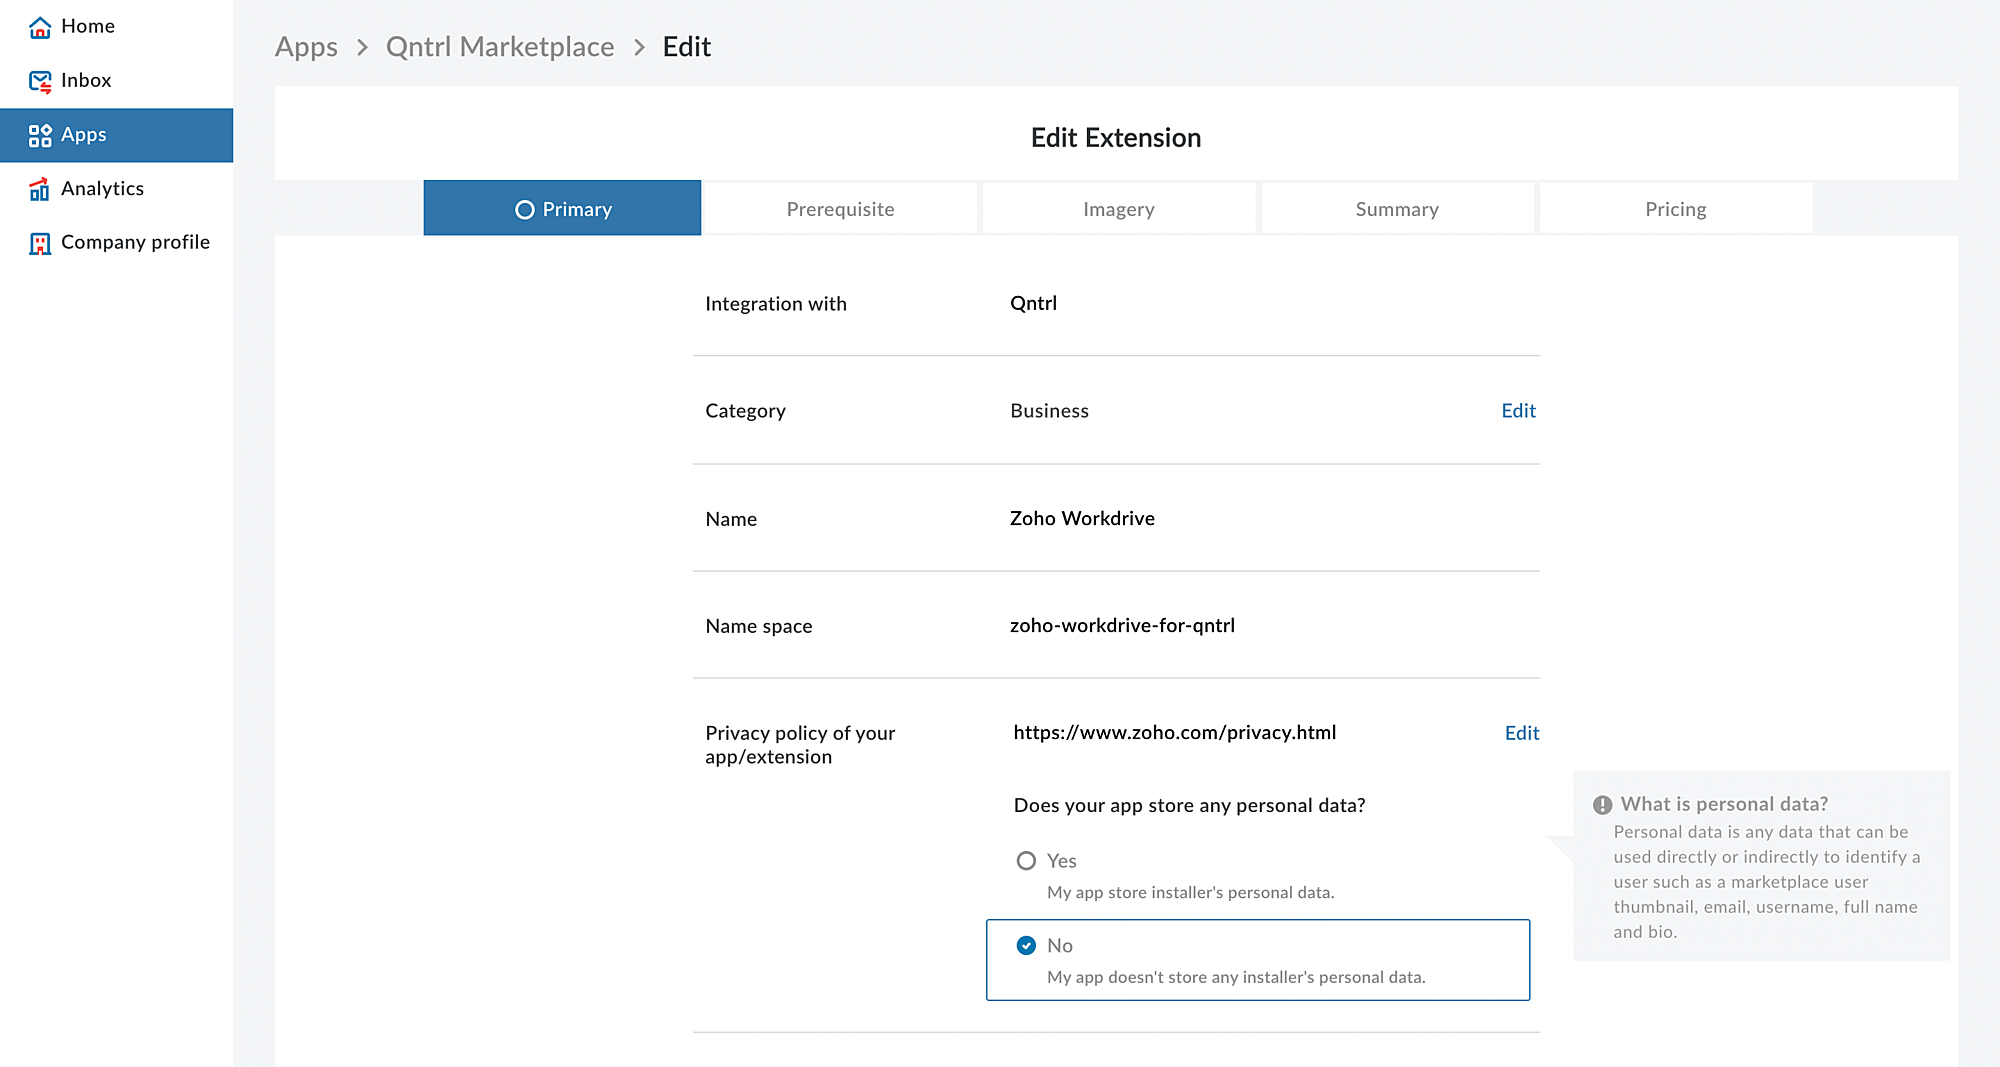This screenshot has width=2000, height=1067.
Task: Open the Inbox mail icon
Action: coord(40,81)
